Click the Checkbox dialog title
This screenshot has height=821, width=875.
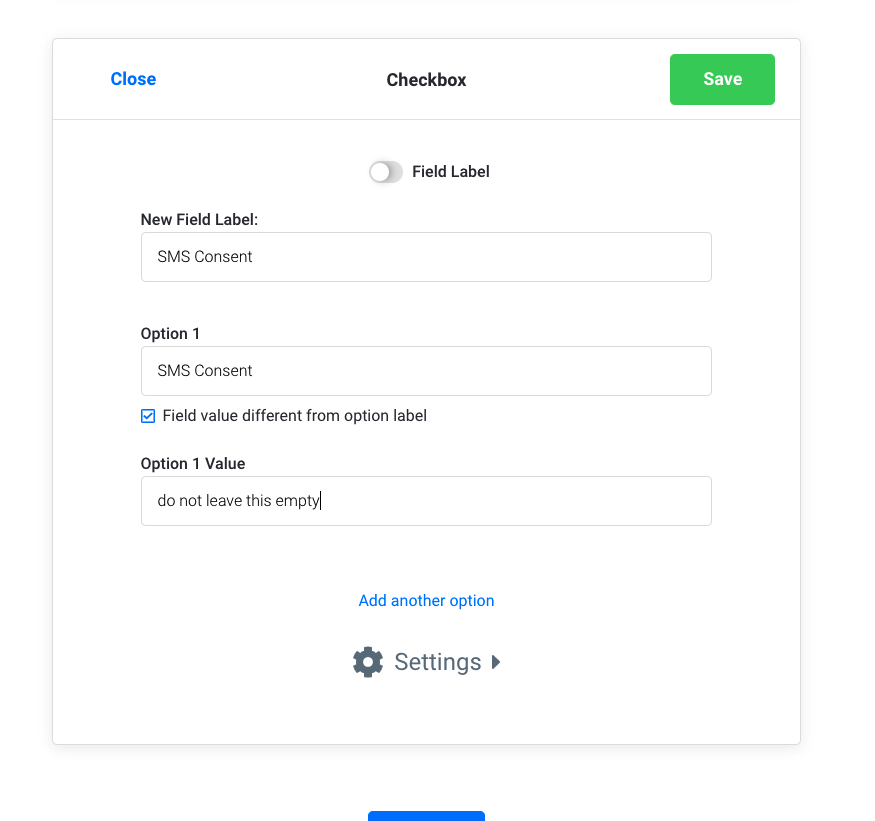[x=426, y=80]
